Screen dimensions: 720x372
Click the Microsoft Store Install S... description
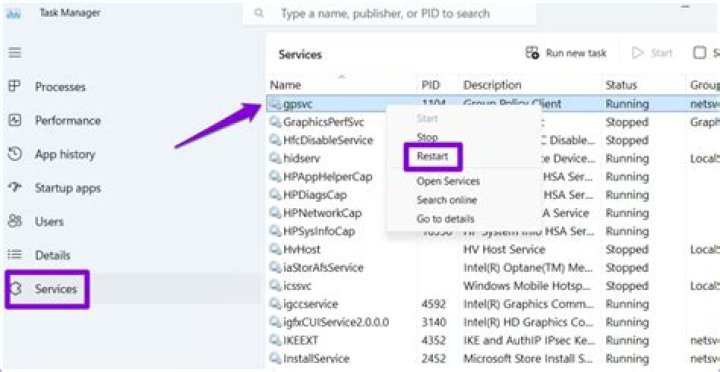click(529, 359)
